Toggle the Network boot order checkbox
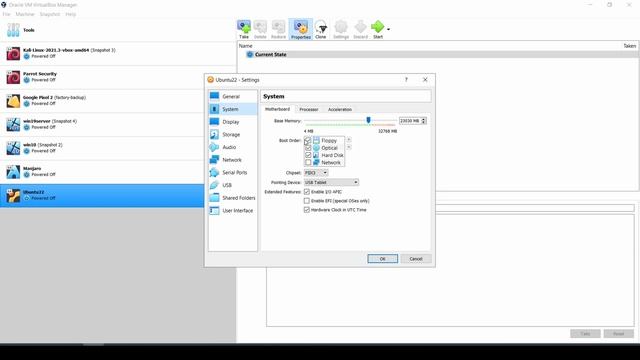 pos(308,163)
